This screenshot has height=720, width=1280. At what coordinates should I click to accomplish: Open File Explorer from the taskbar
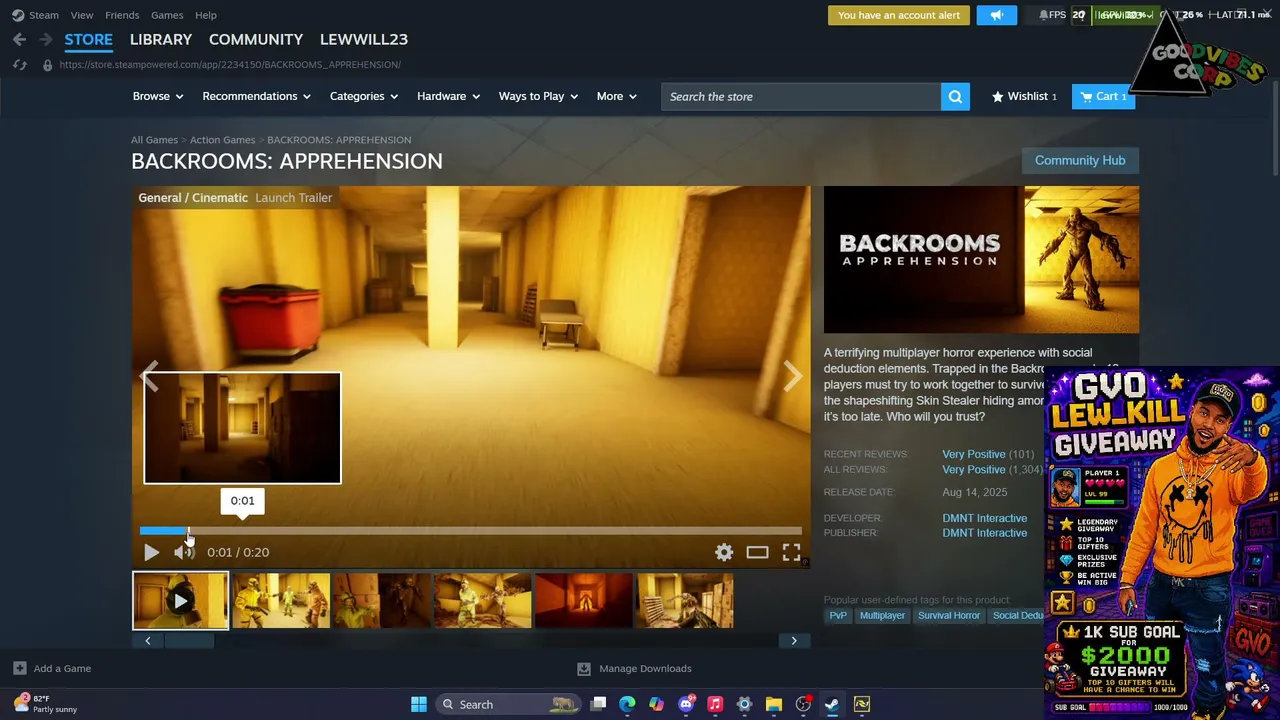773,704
